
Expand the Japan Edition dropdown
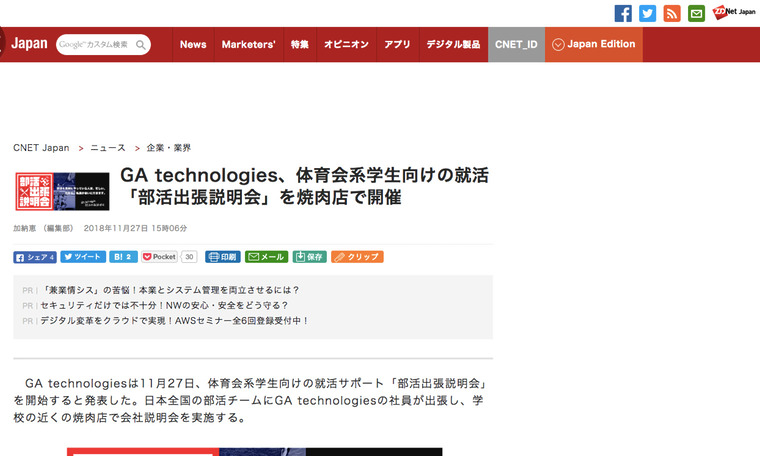click(x=593, y=44)
